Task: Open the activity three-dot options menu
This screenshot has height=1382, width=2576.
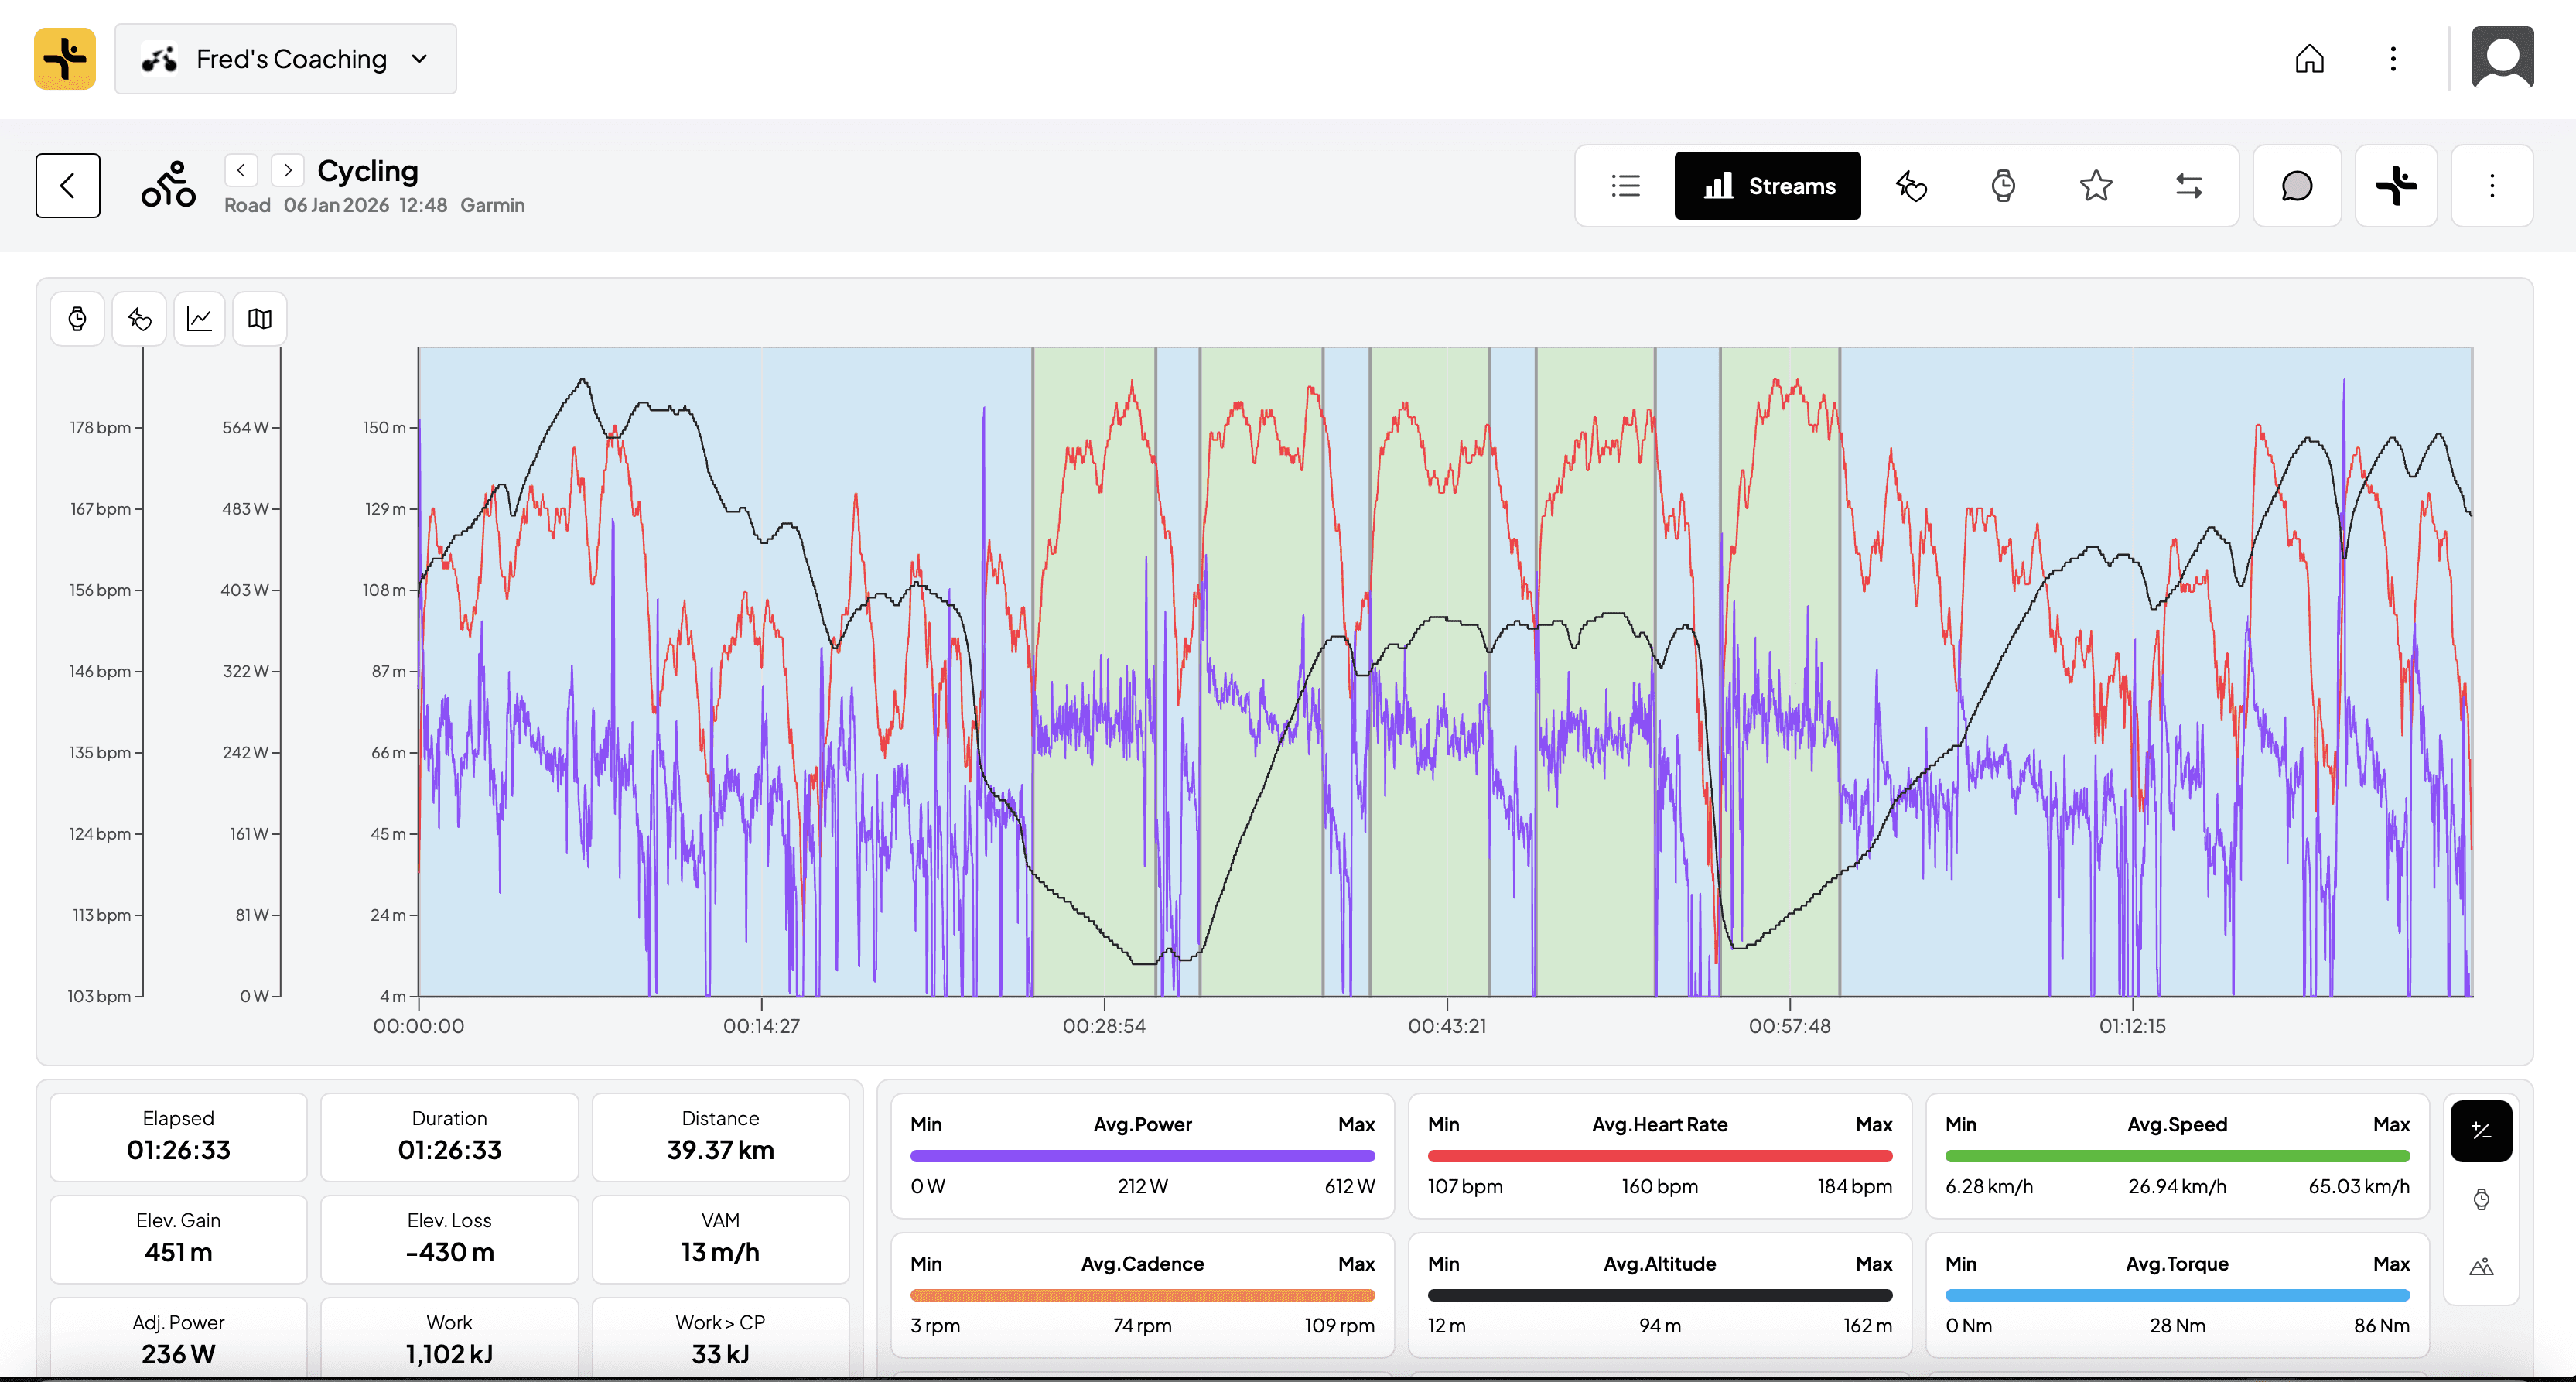Action: pos(2492,186)
